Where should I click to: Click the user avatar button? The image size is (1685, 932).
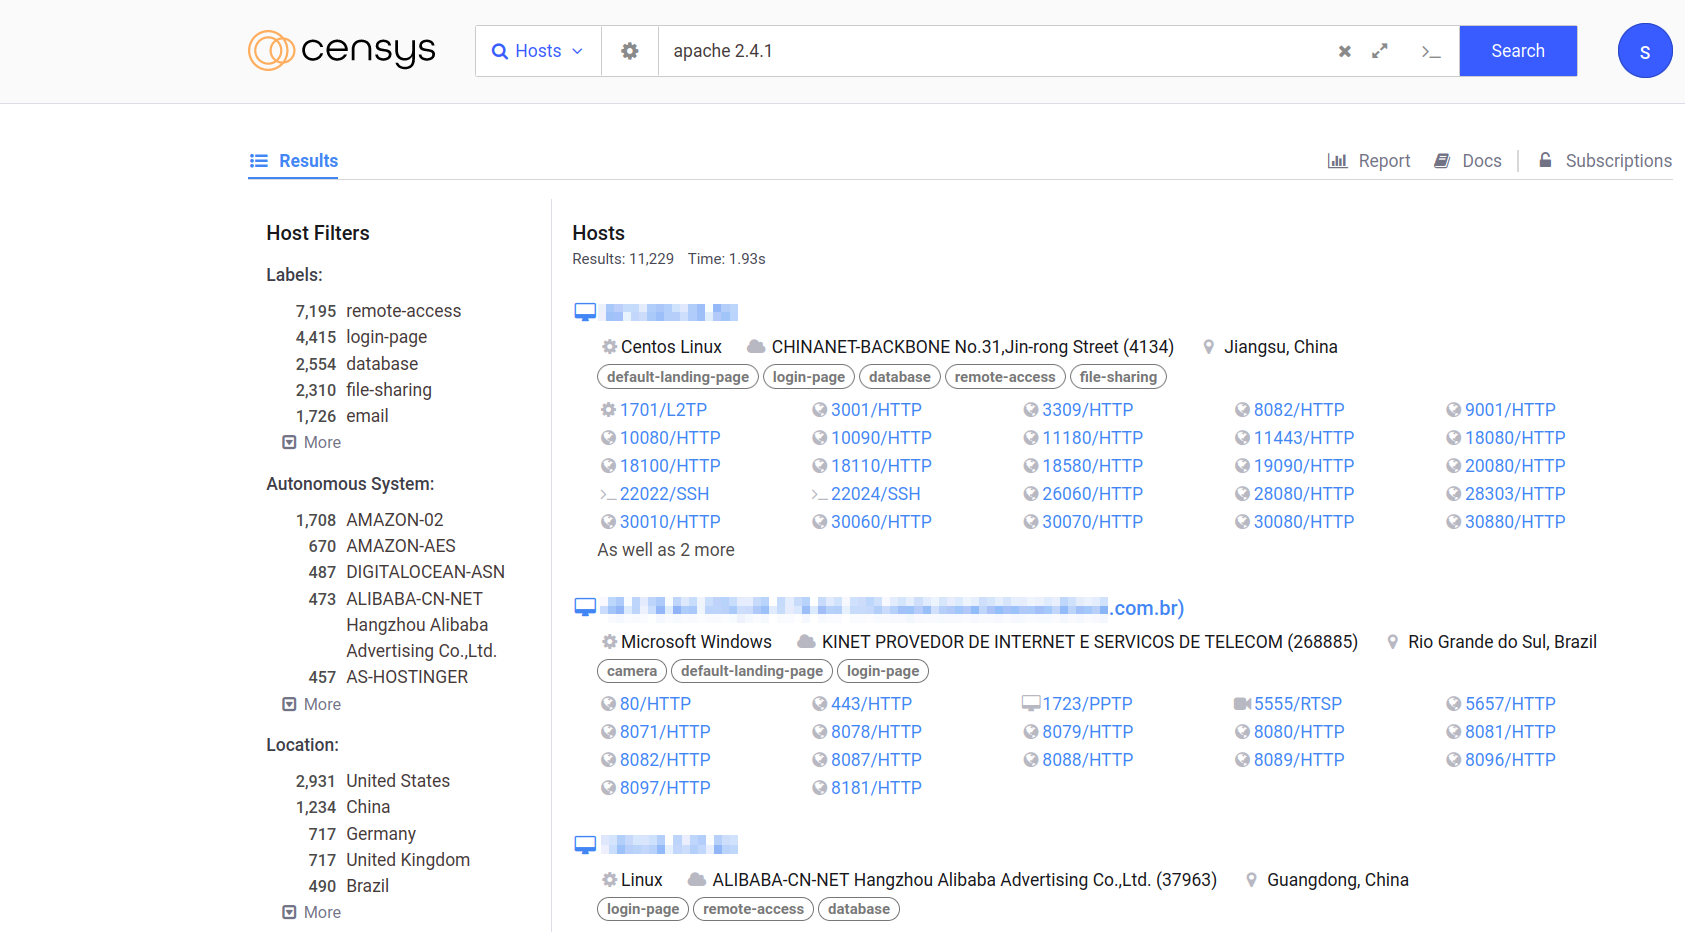(1644, 51)
